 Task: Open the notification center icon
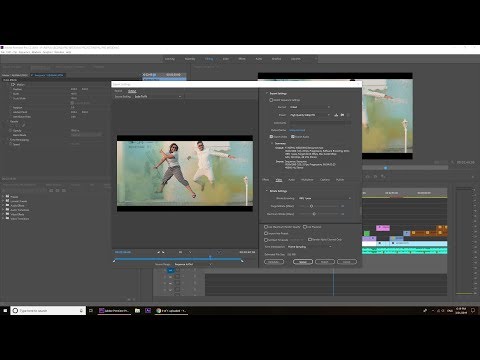pyautogui.click(x=473, y=310)
